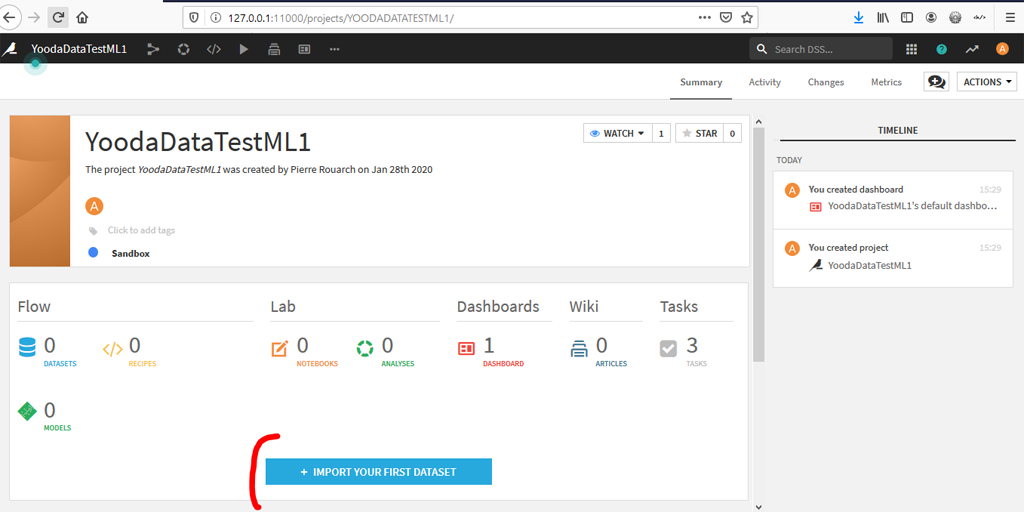The height and width of the screenshot is (512, 1024).
Task: Open the RECIPES link
Action: coord(142,364)
